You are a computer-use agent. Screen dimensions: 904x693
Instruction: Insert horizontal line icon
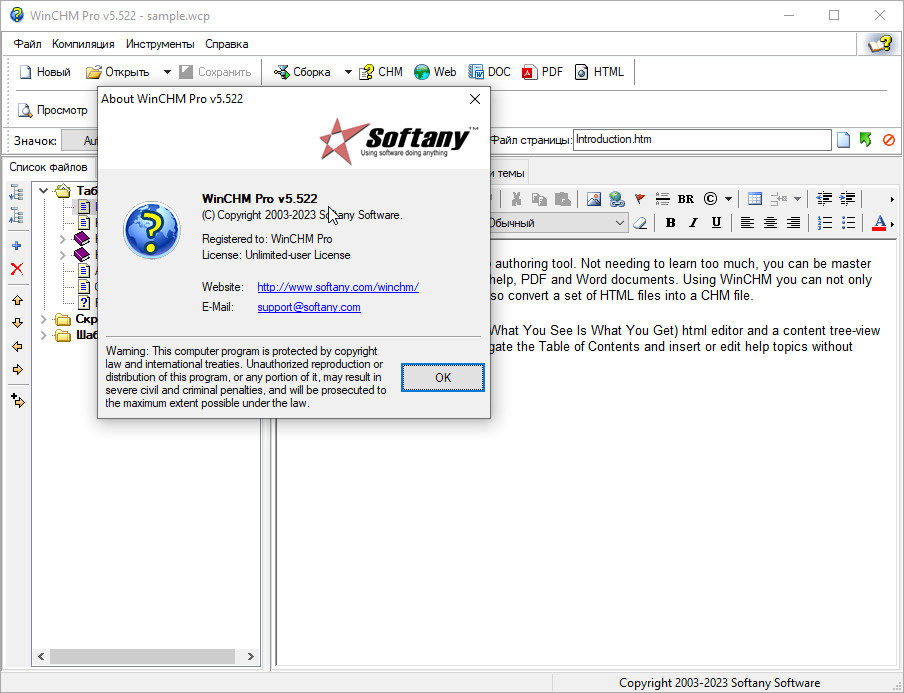(662, 199)
